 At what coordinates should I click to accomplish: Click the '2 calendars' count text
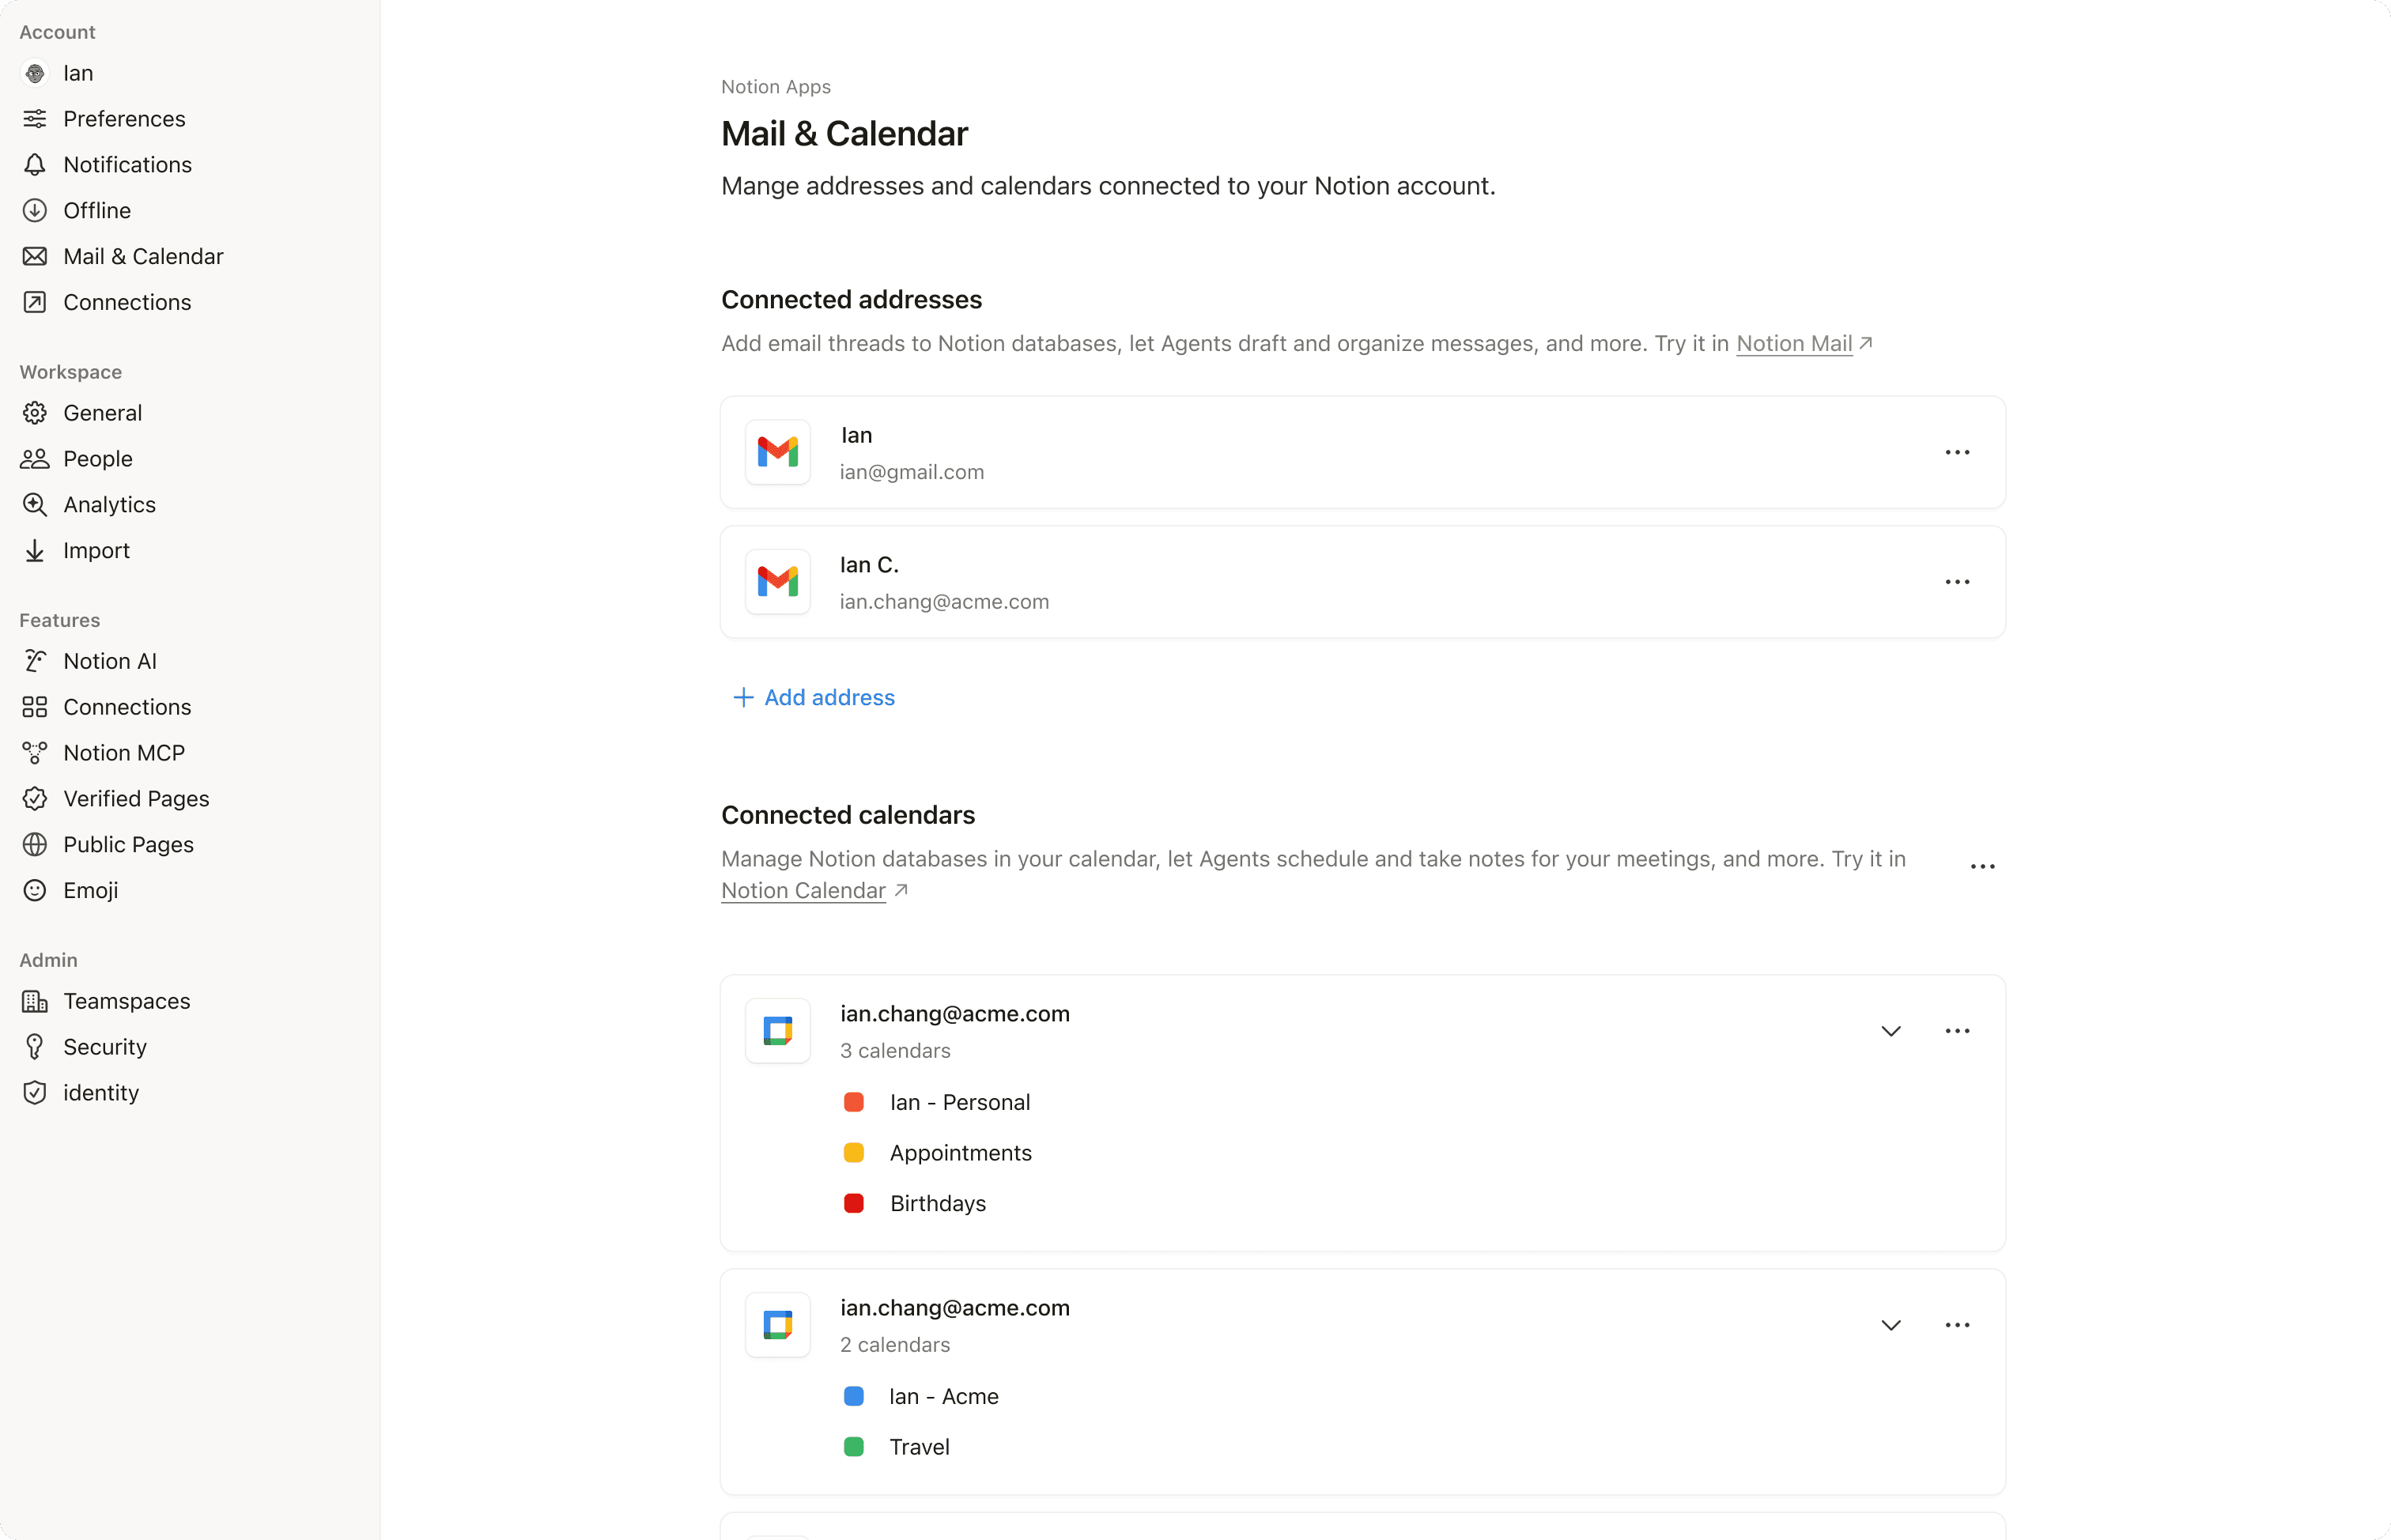(895, 1345)
